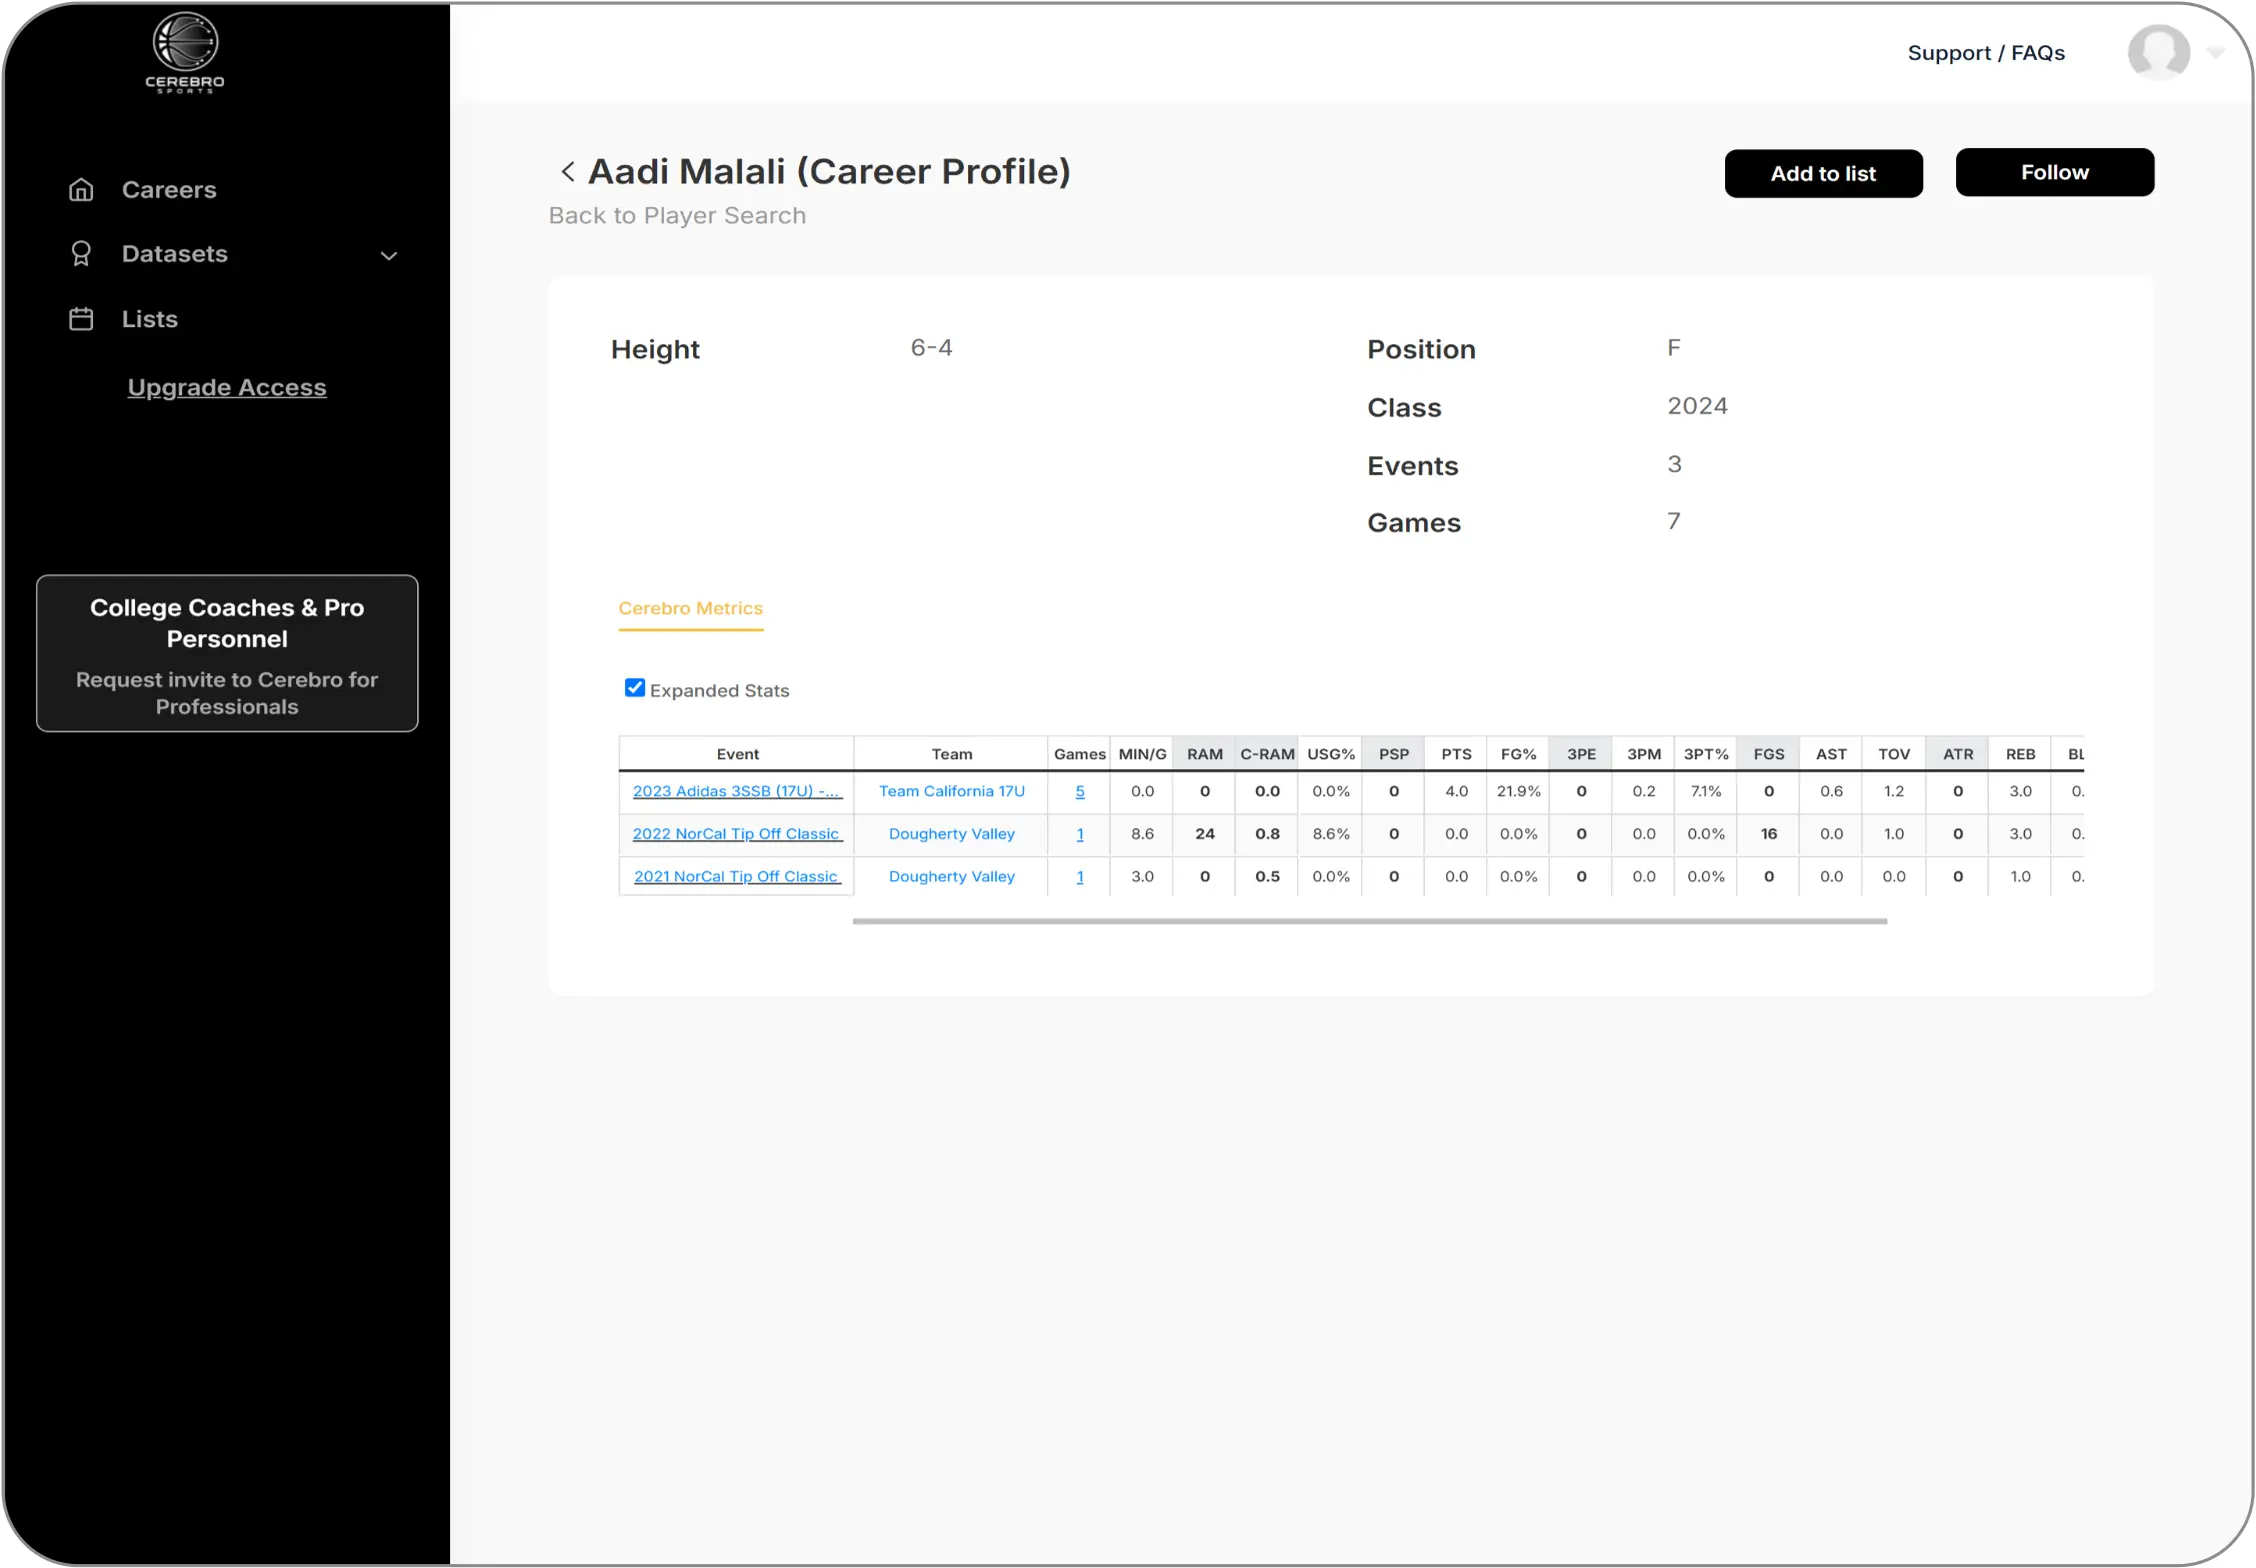Click the PSP column header
Viewport: 2256px width, 1568px height.
(1393, 754)
